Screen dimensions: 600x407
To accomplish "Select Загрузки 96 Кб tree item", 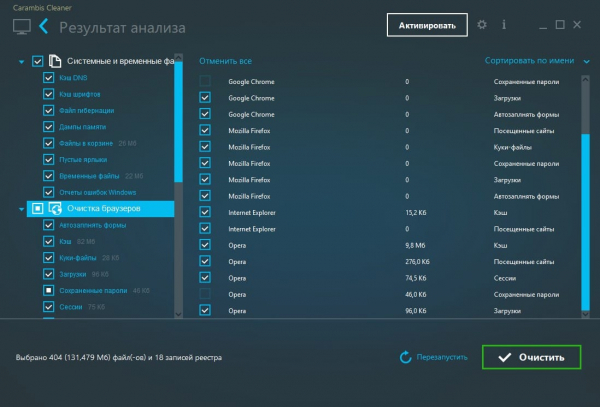I will pyautogui.click(x=84, y=274).
